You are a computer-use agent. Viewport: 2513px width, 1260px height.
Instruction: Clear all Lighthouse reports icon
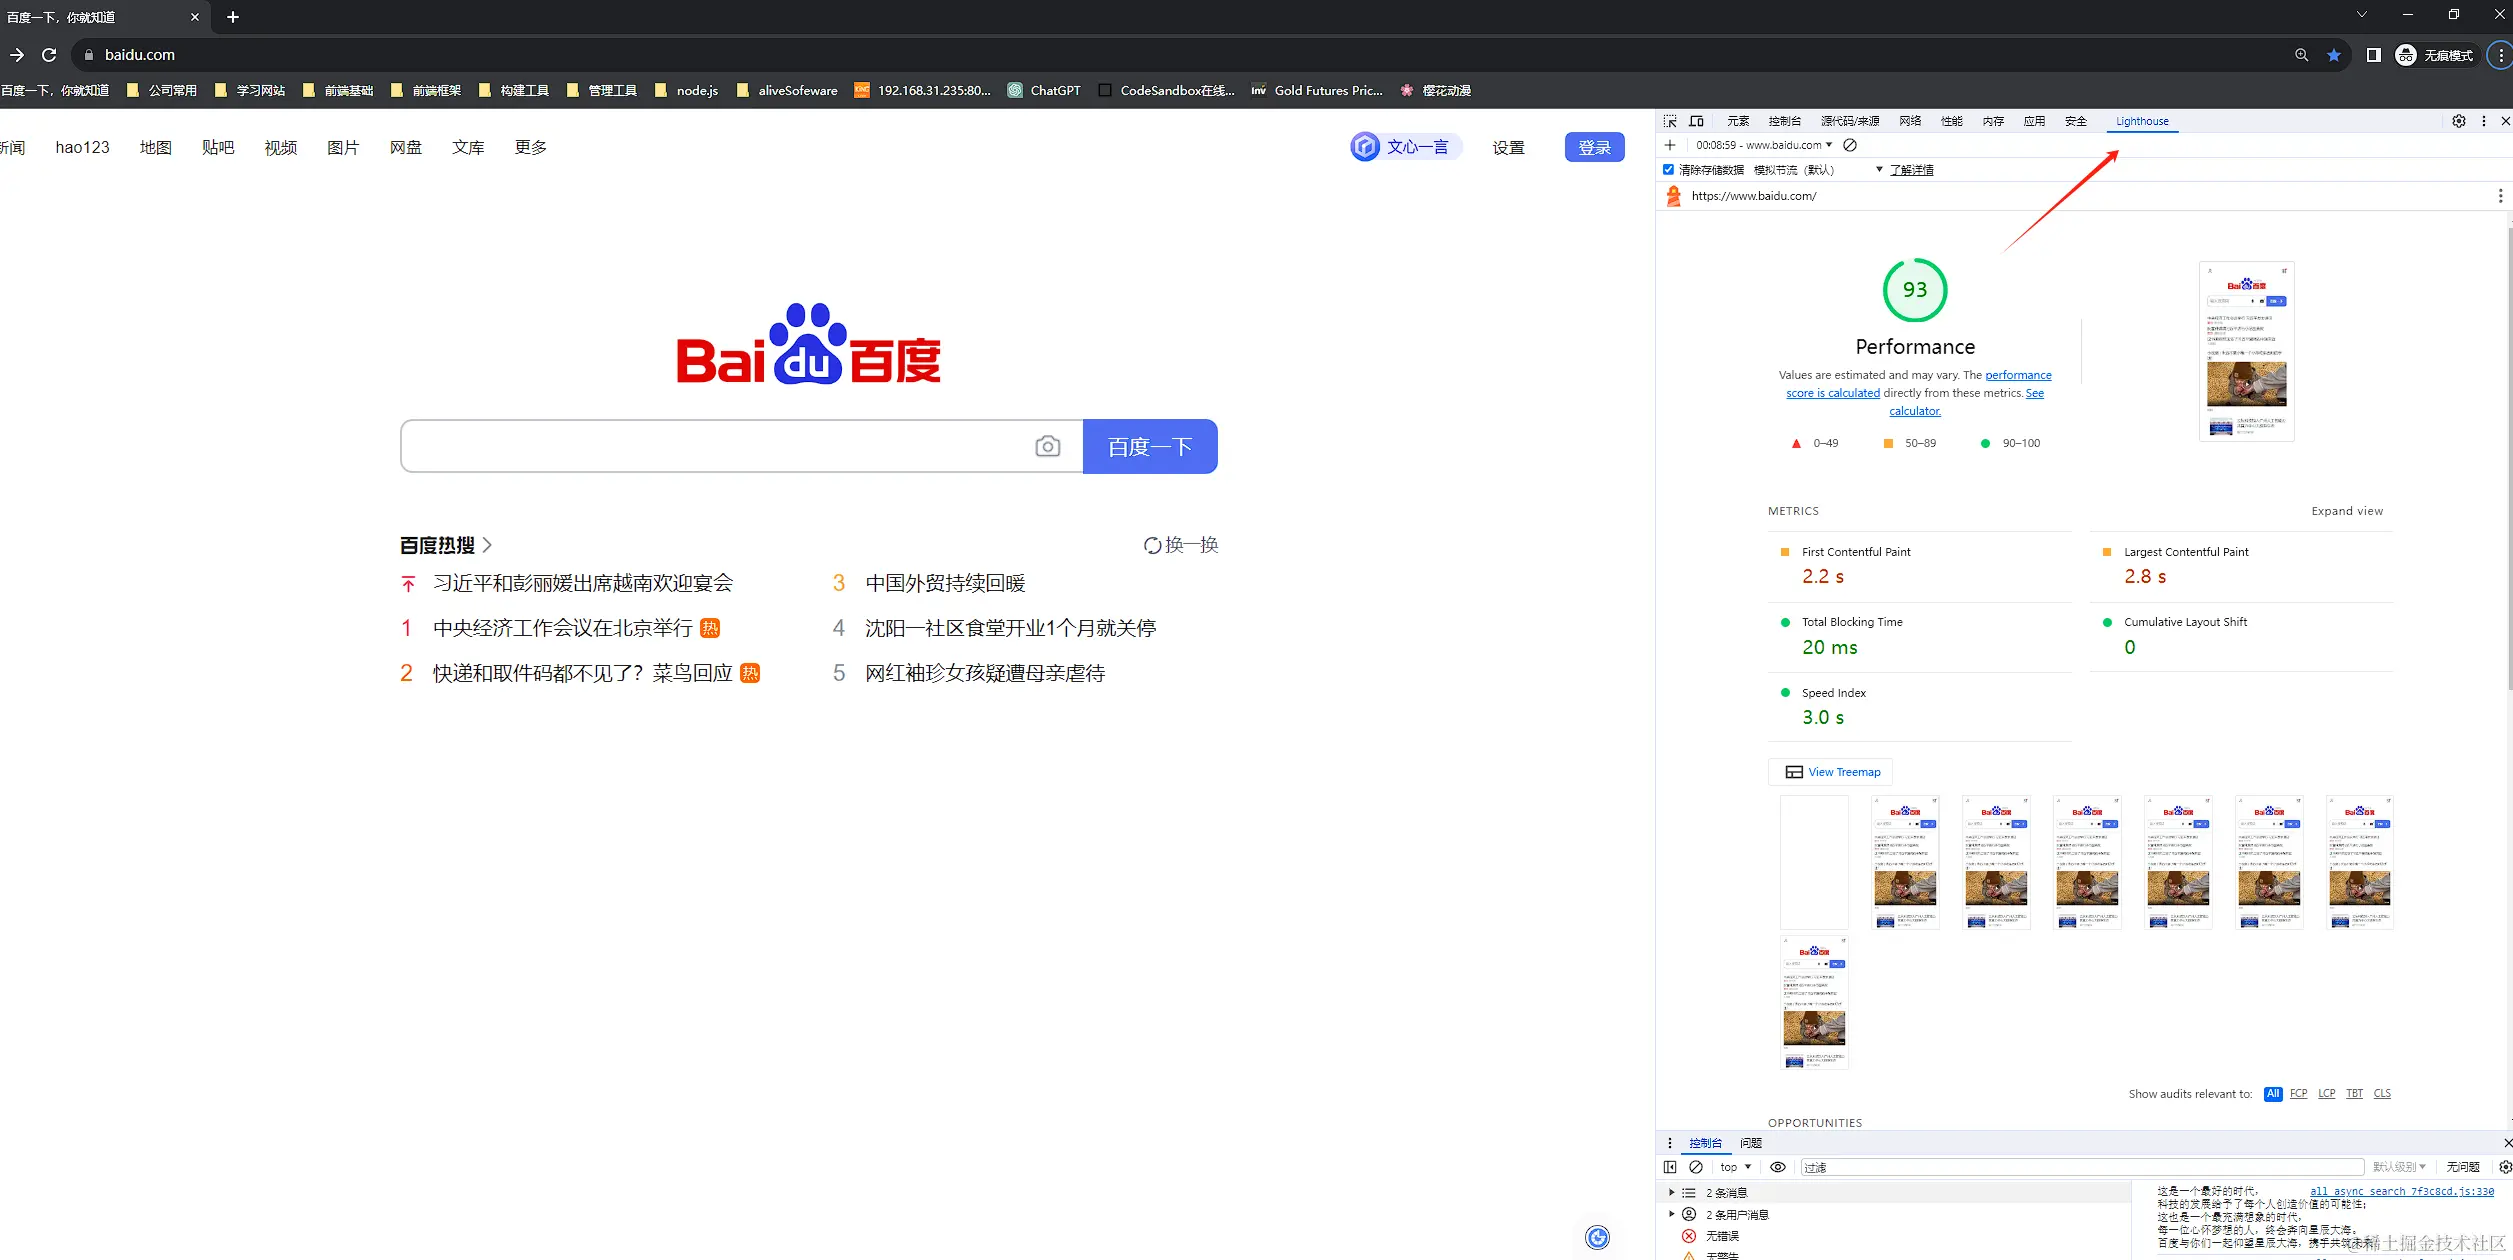click(x=1850, y=145)
